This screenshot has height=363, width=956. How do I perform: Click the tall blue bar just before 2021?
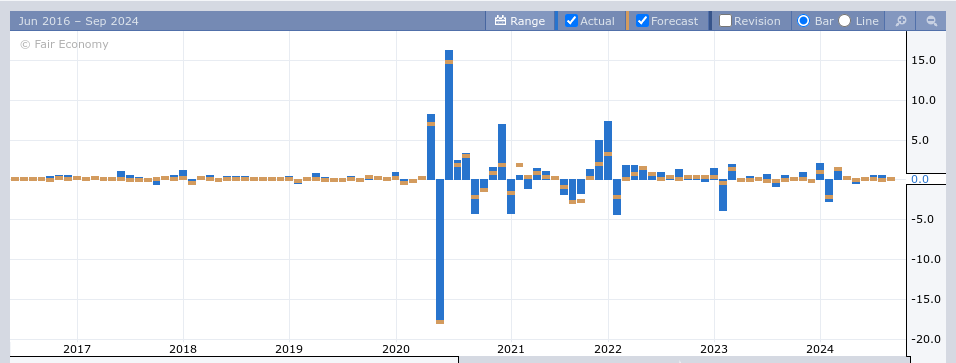tap(502, 152)
